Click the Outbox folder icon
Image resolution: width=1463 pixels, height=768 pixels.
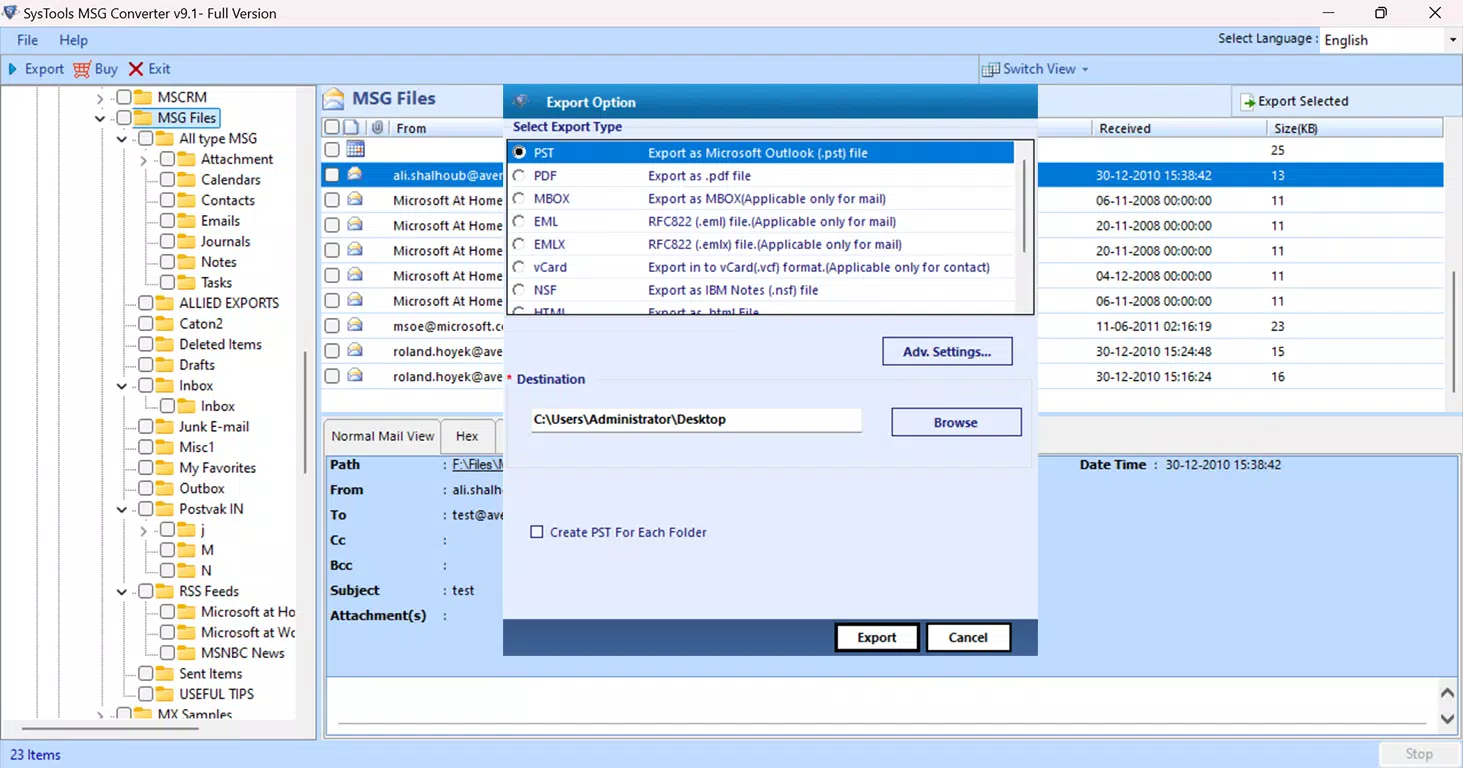pos(165,488)
